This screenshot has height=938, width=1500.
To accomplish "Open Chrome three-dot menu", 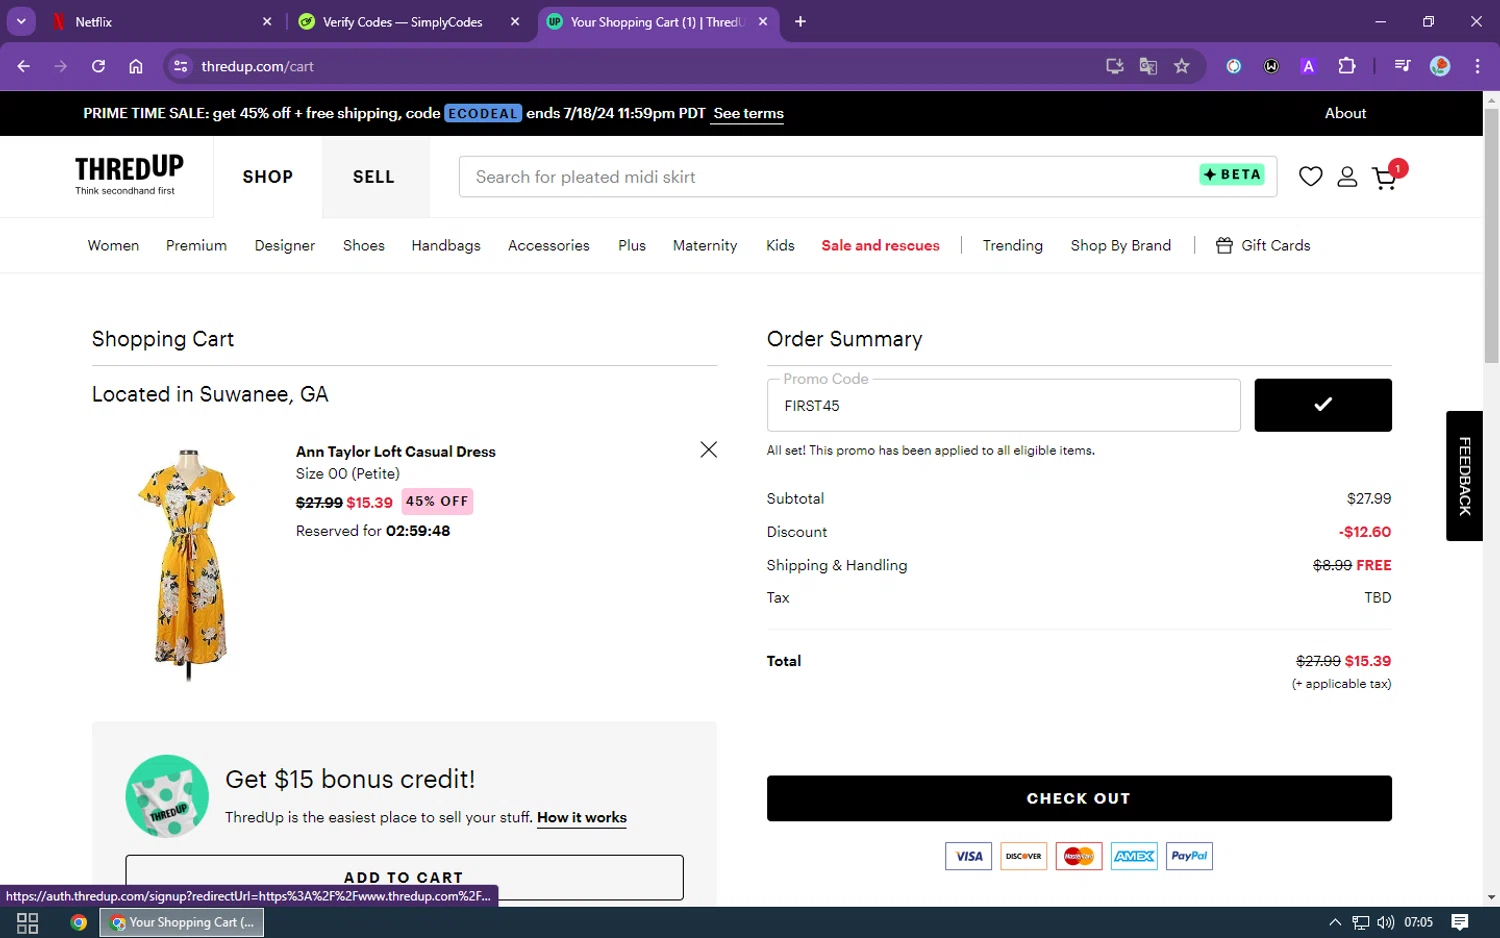I will [x=1477, y=66].
